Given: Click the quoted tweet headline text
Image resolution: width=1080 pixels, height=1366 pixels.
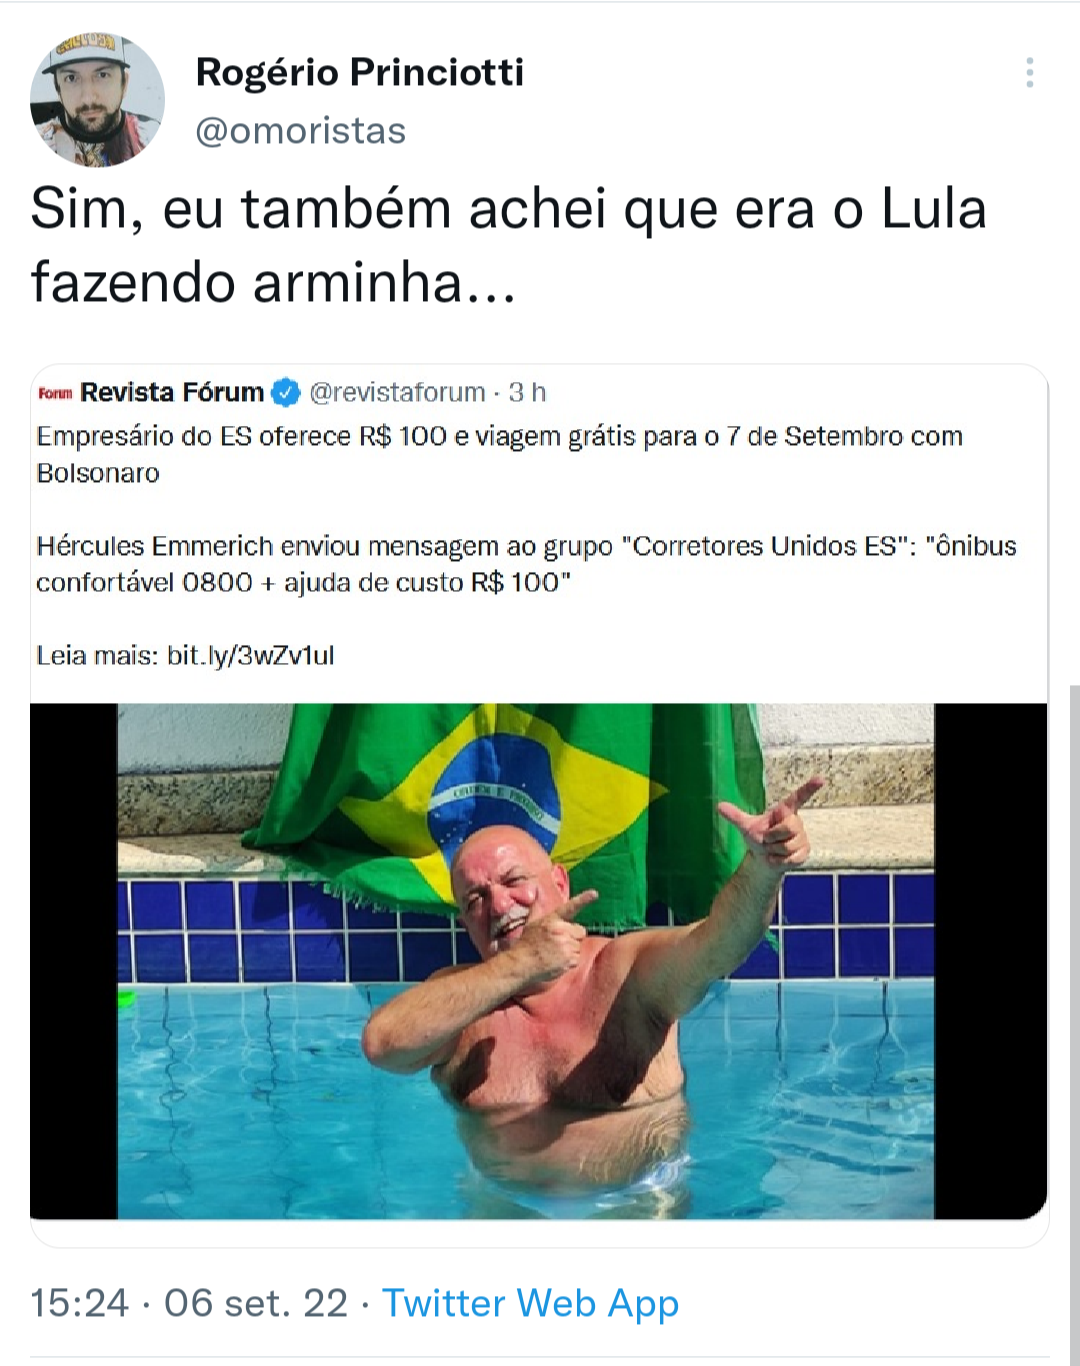Looking at the screenshot, I should point(500,454).
